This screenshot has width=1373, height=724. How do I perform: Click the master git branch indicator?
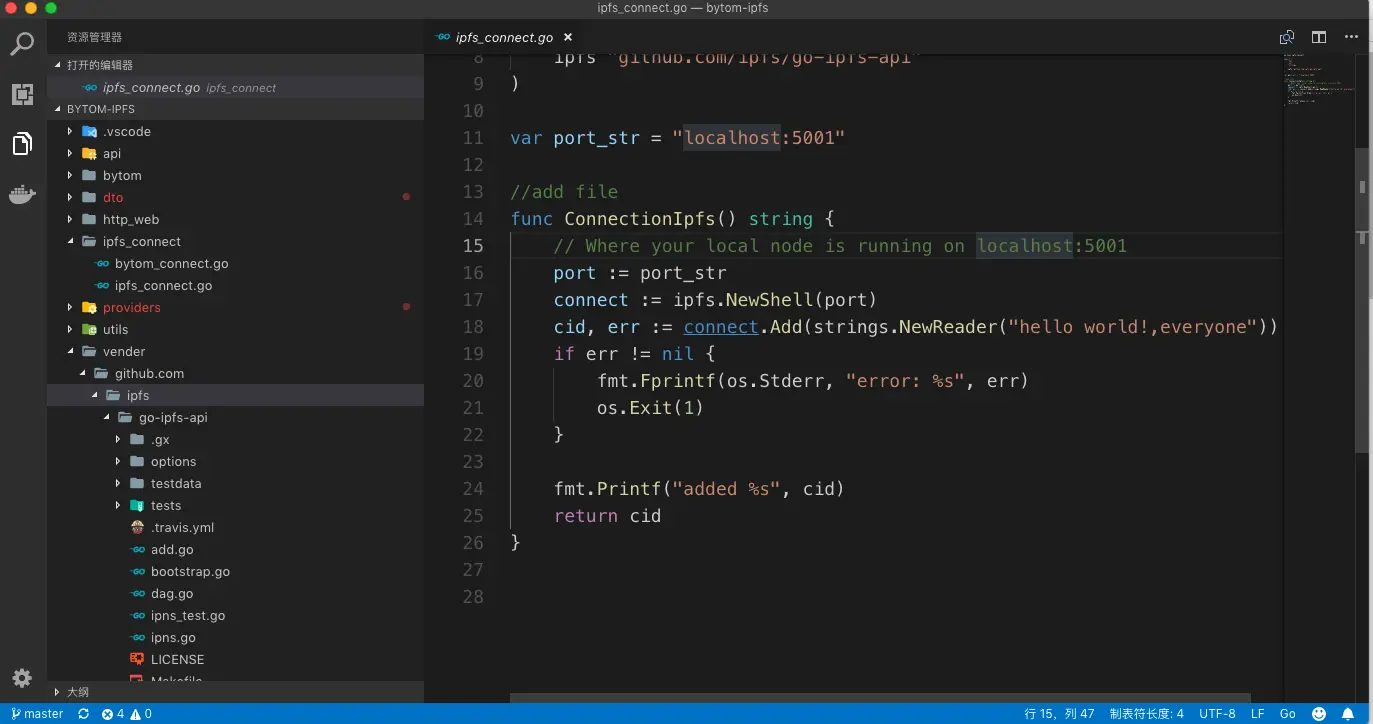pos(36,714)
